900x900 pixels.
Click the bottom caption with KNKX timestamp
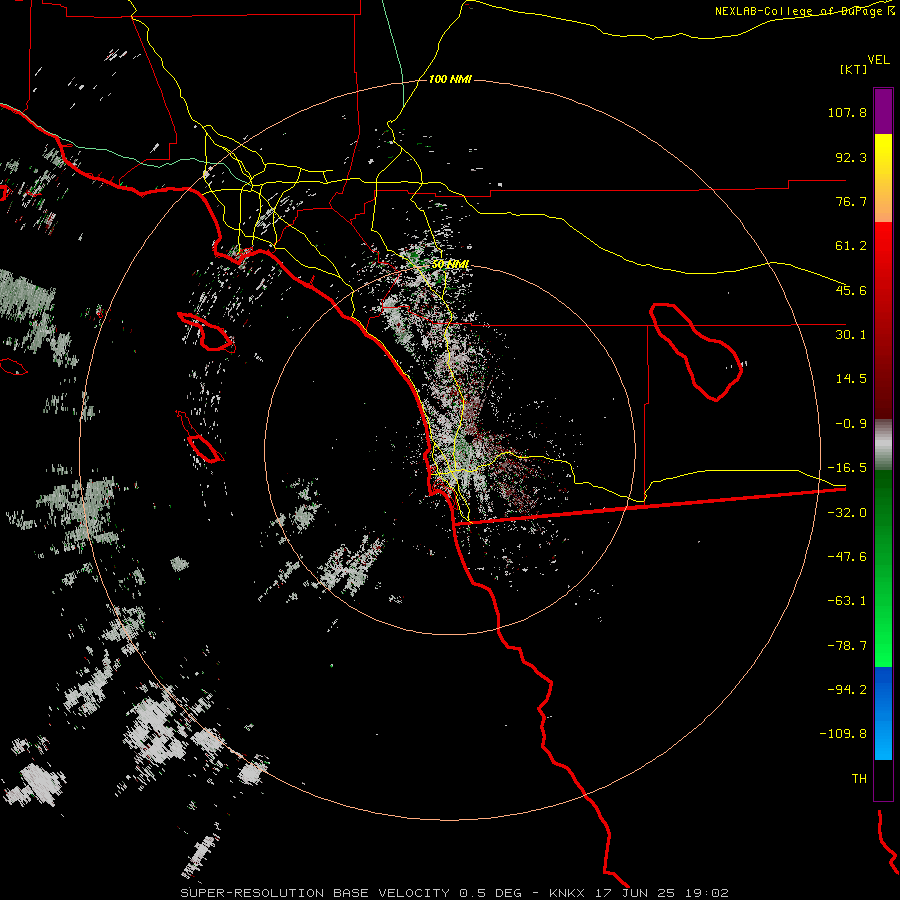pos(454,893)
